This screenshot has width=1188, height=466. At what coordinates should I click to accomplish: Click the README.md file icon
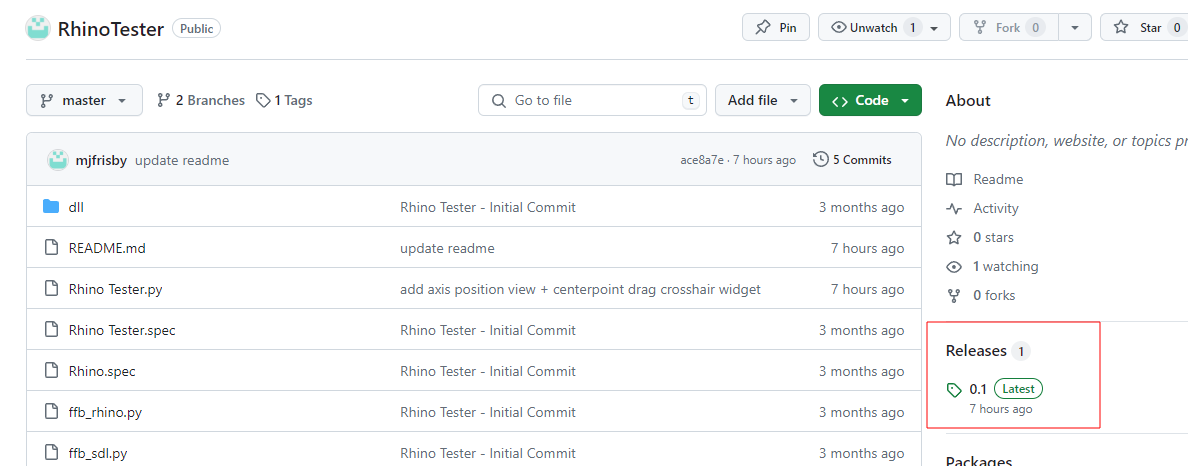[x=52, y=248]
